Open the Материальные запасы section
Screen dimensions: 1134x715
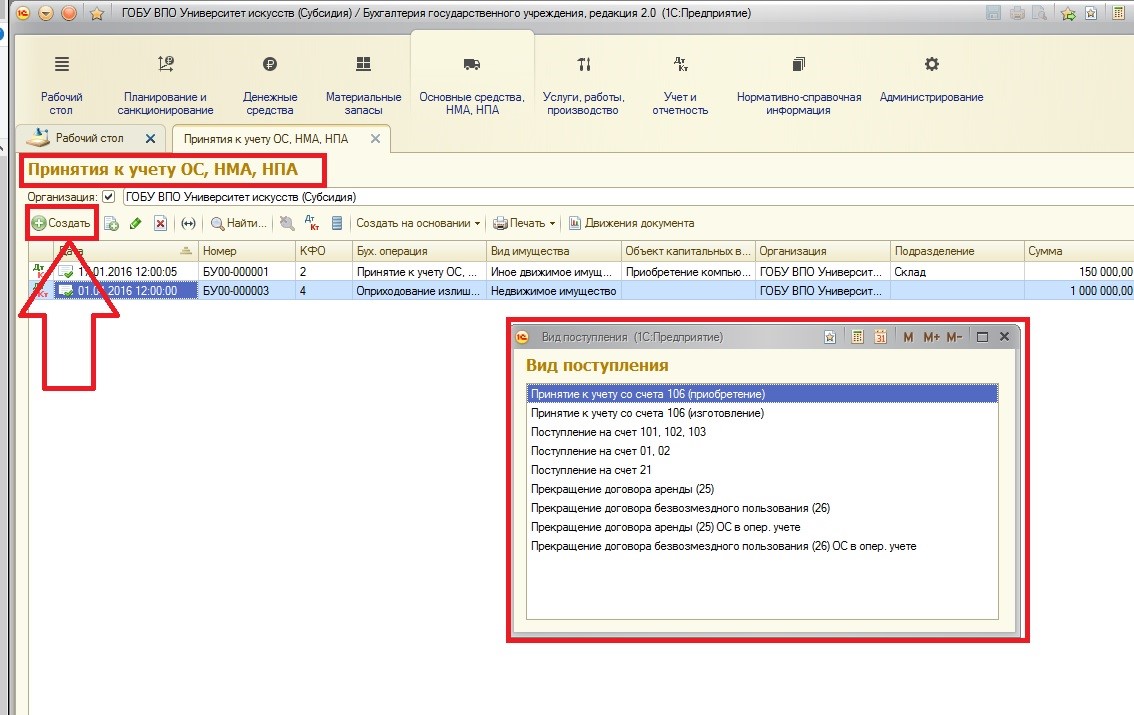click(x=363, y=83)
